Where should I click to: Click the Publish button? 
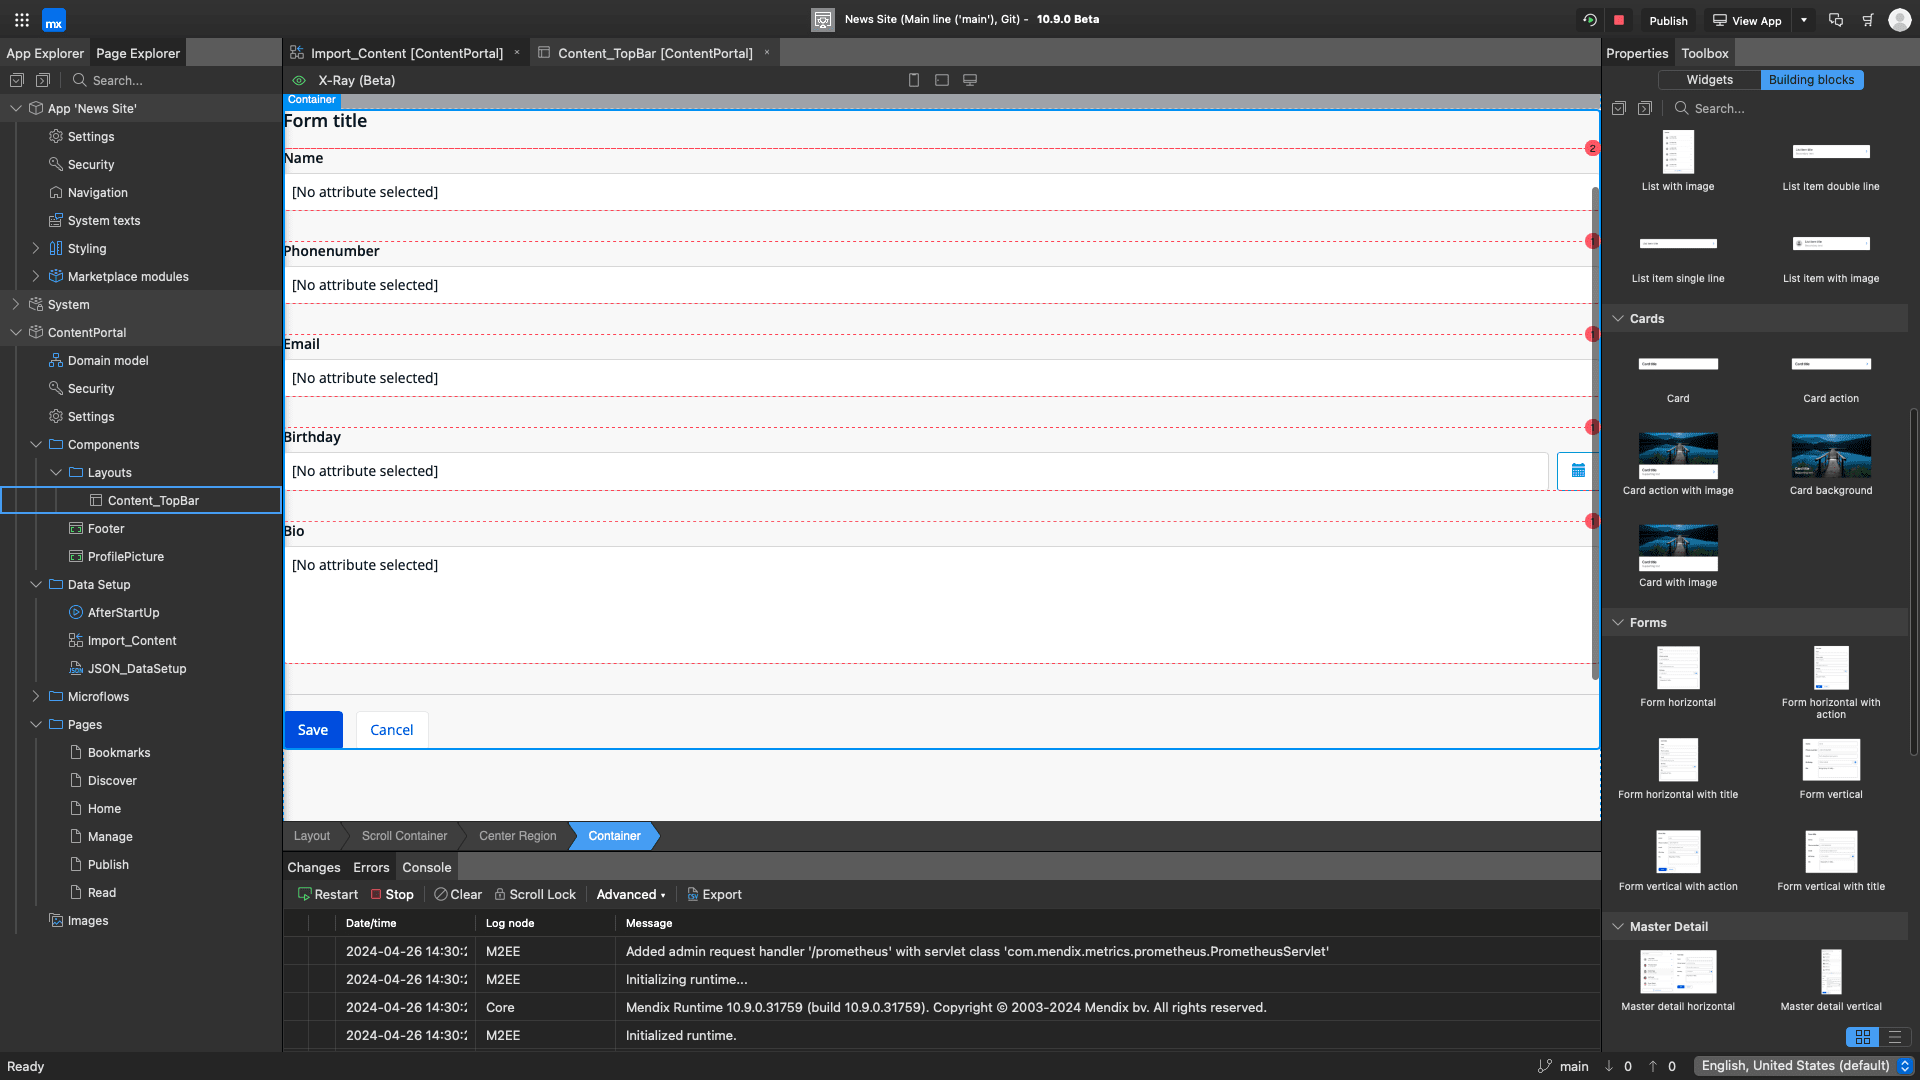click(1668, 20)
